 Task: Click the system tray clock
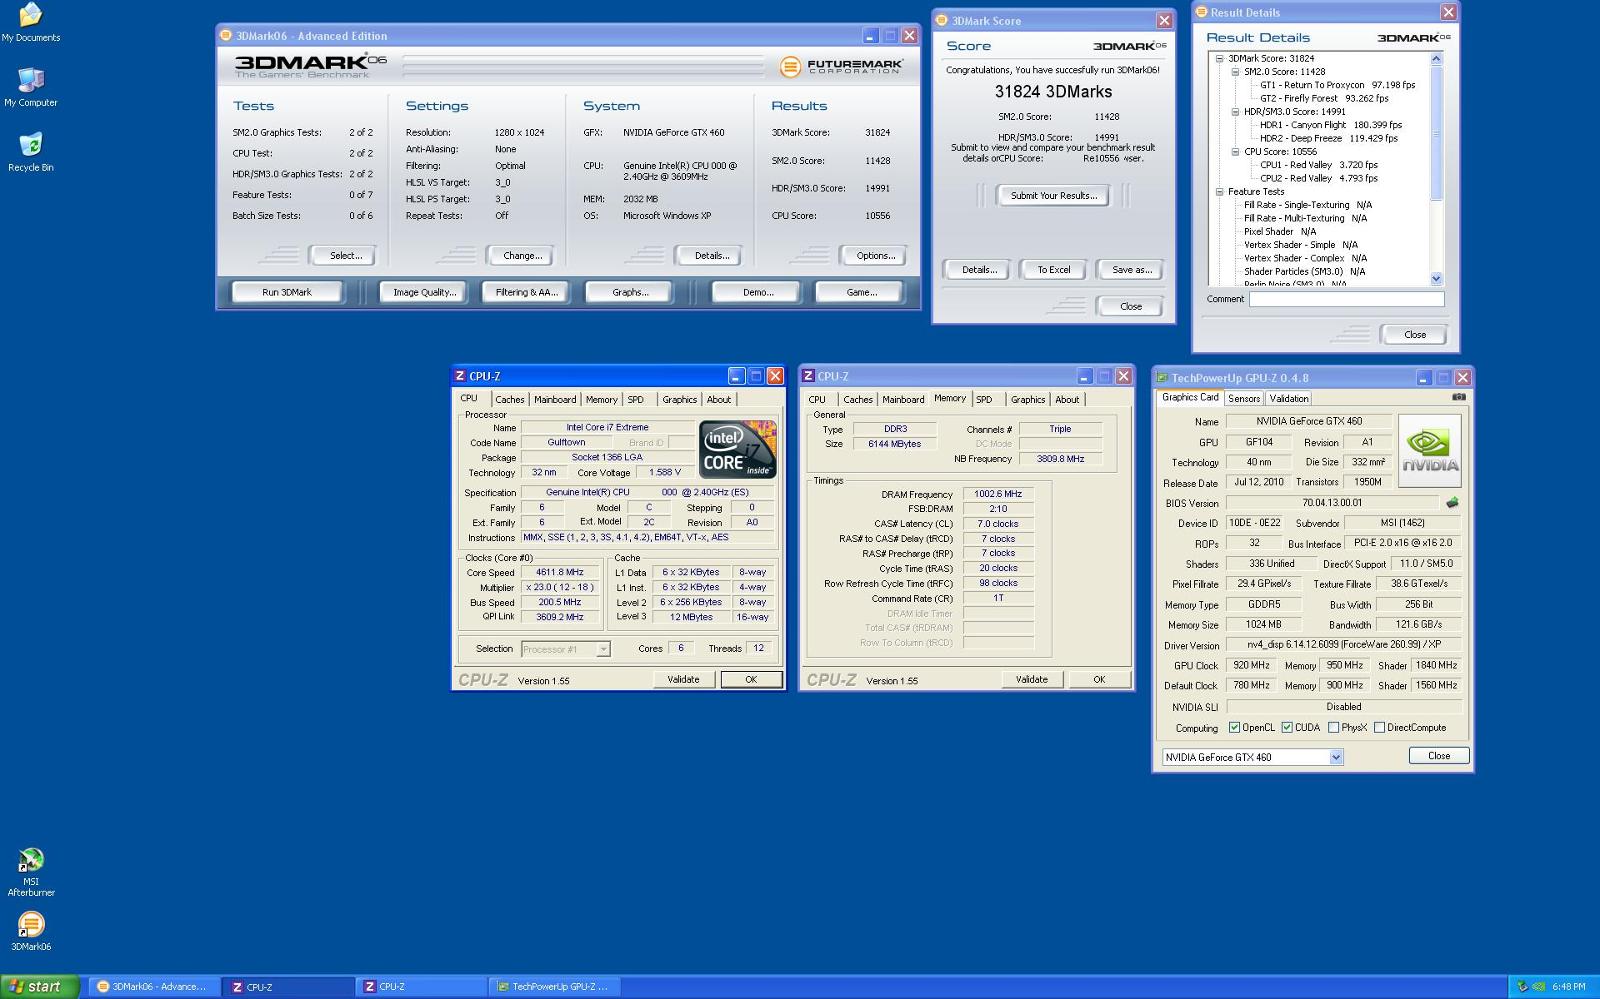(x=1568, y=987)
